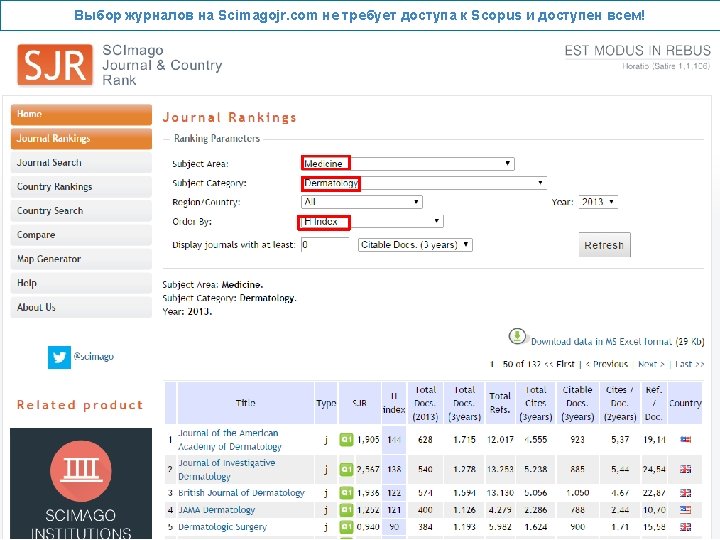Screen dimensions: 720x540
Task: Select Journal Rankings in the sidebar
Action: coord(81,139)
